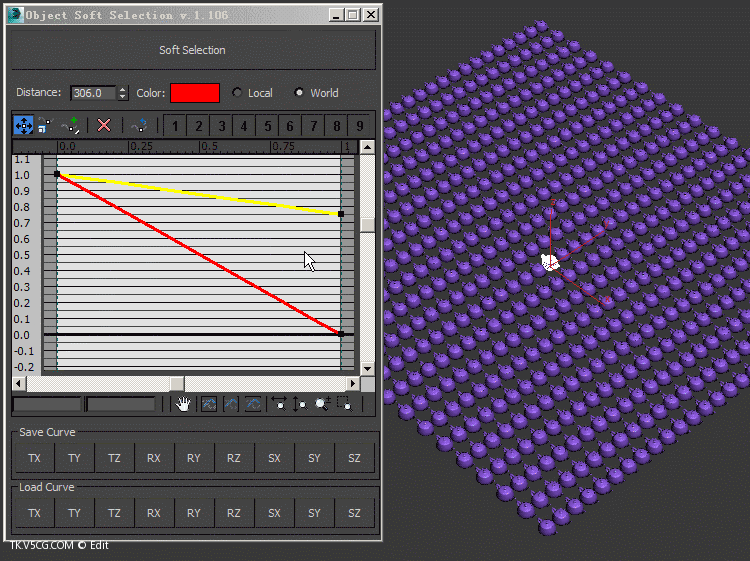
Task: Select the World radio button
Action: click(299, 93)
